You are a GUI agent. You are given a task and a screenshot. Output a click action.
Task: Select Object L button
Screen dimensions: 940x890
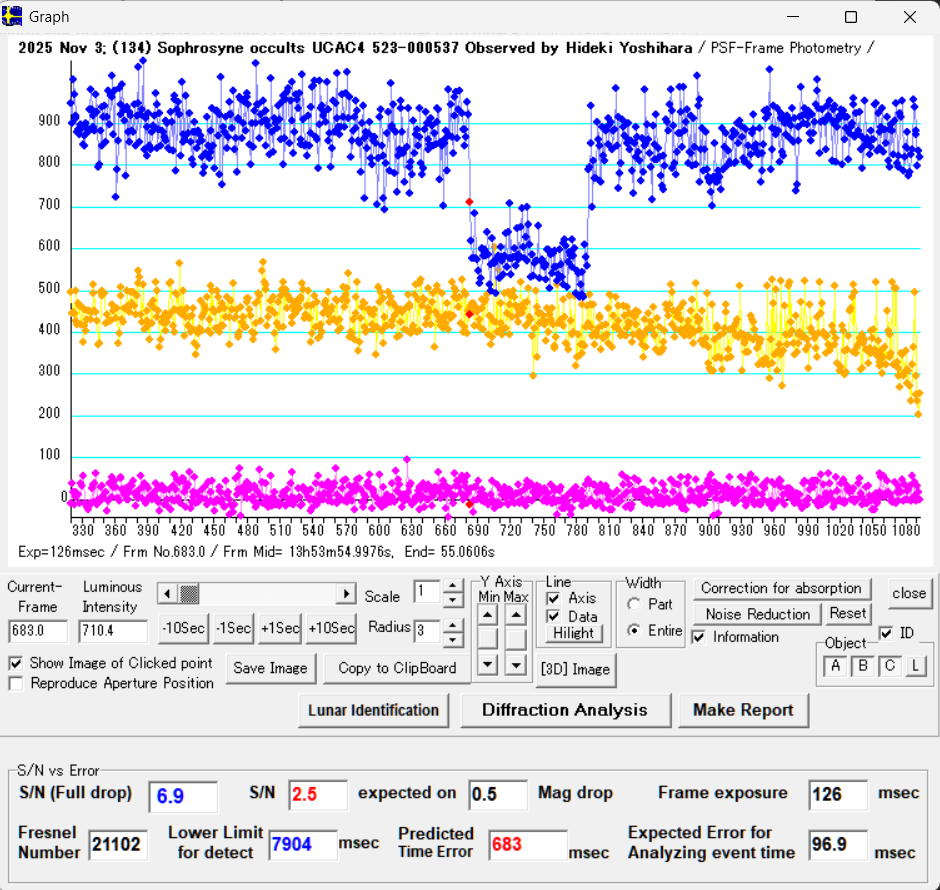[914, 666]
